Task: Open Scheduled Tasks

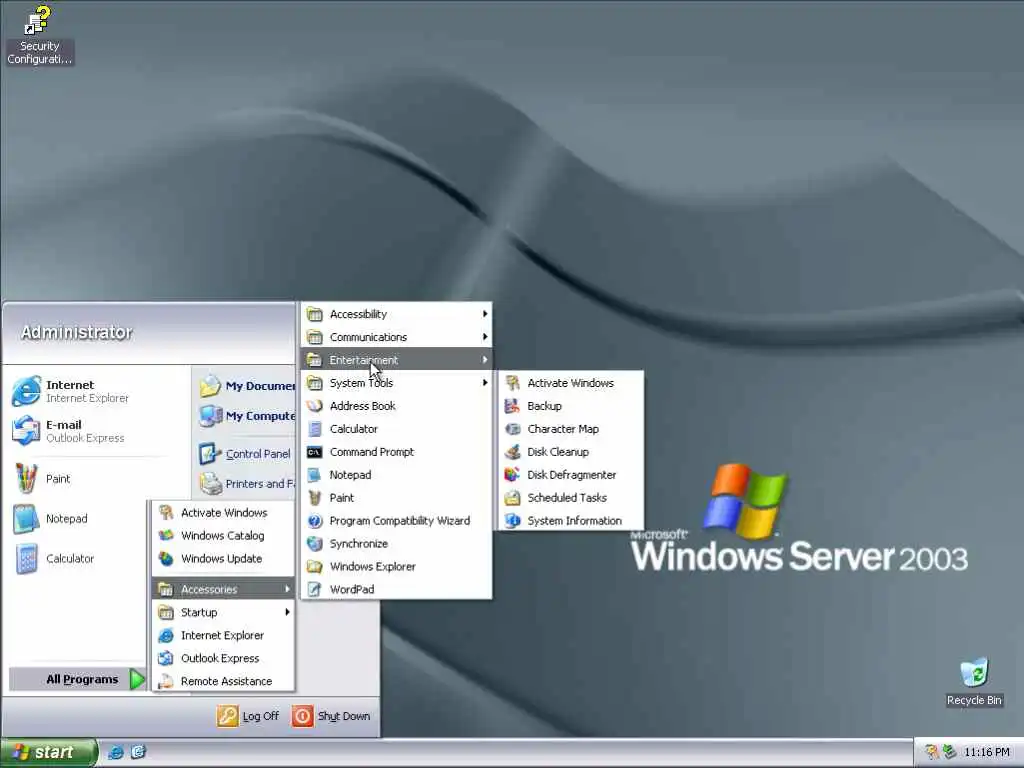Action: pyautogui.click(x=571, y=497)
